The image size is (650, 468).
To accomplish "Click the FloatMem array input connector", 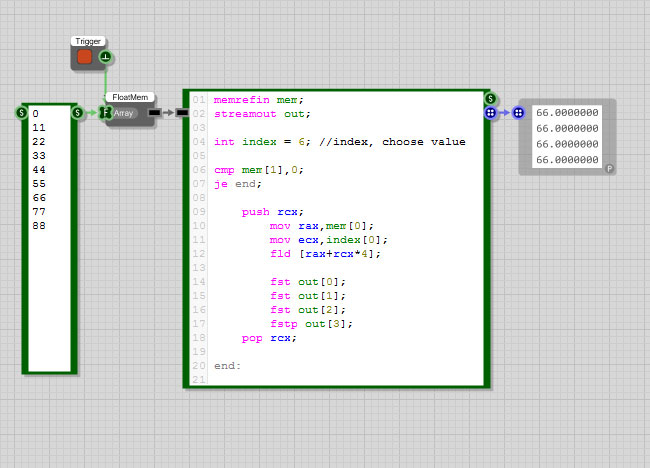I will (x=103, y=113).
